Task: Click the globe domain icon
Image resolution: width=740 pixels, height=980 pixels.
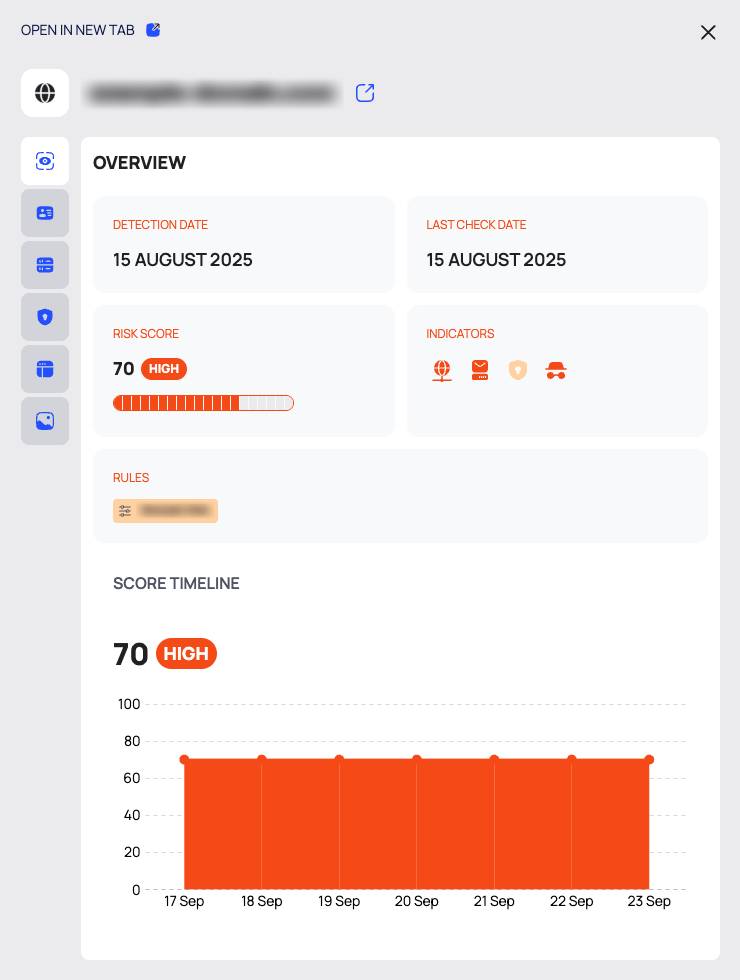Action: (x=45, y=93)
